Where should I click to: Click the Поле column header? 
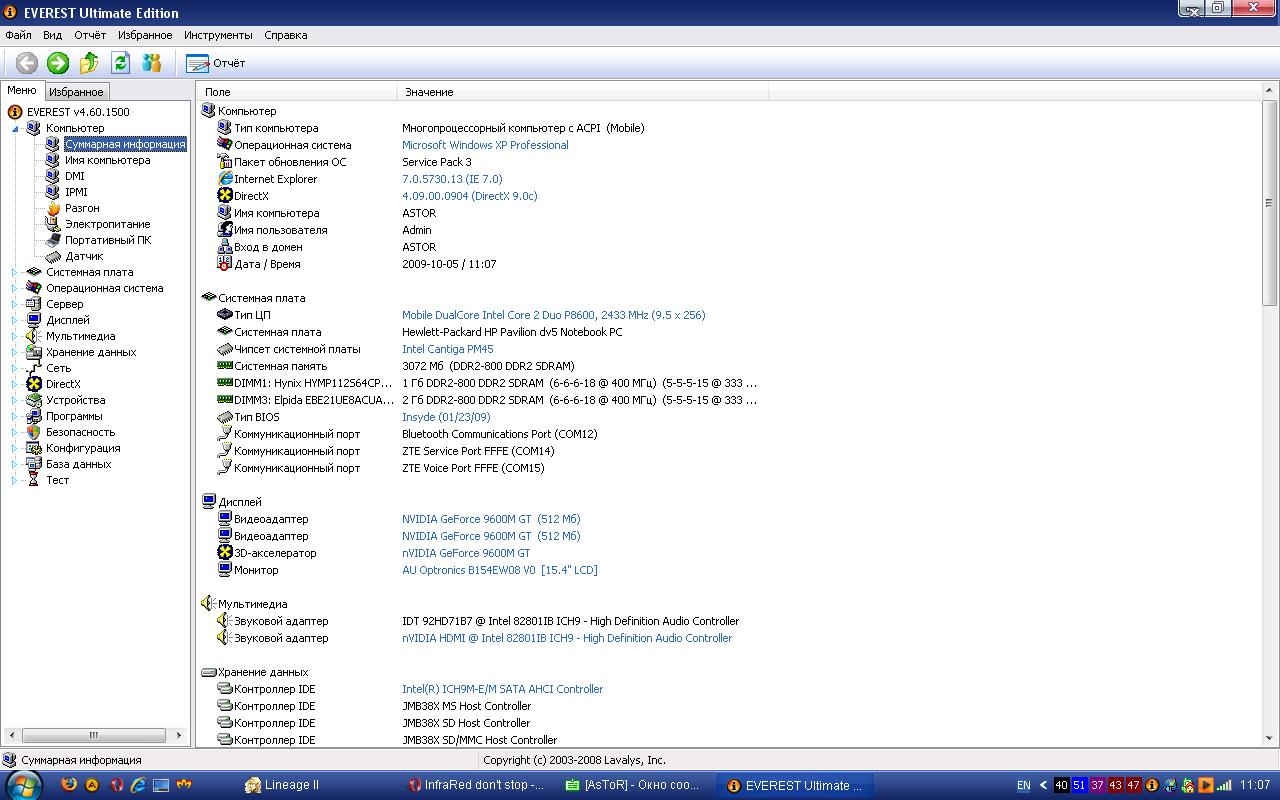point(297,92)
